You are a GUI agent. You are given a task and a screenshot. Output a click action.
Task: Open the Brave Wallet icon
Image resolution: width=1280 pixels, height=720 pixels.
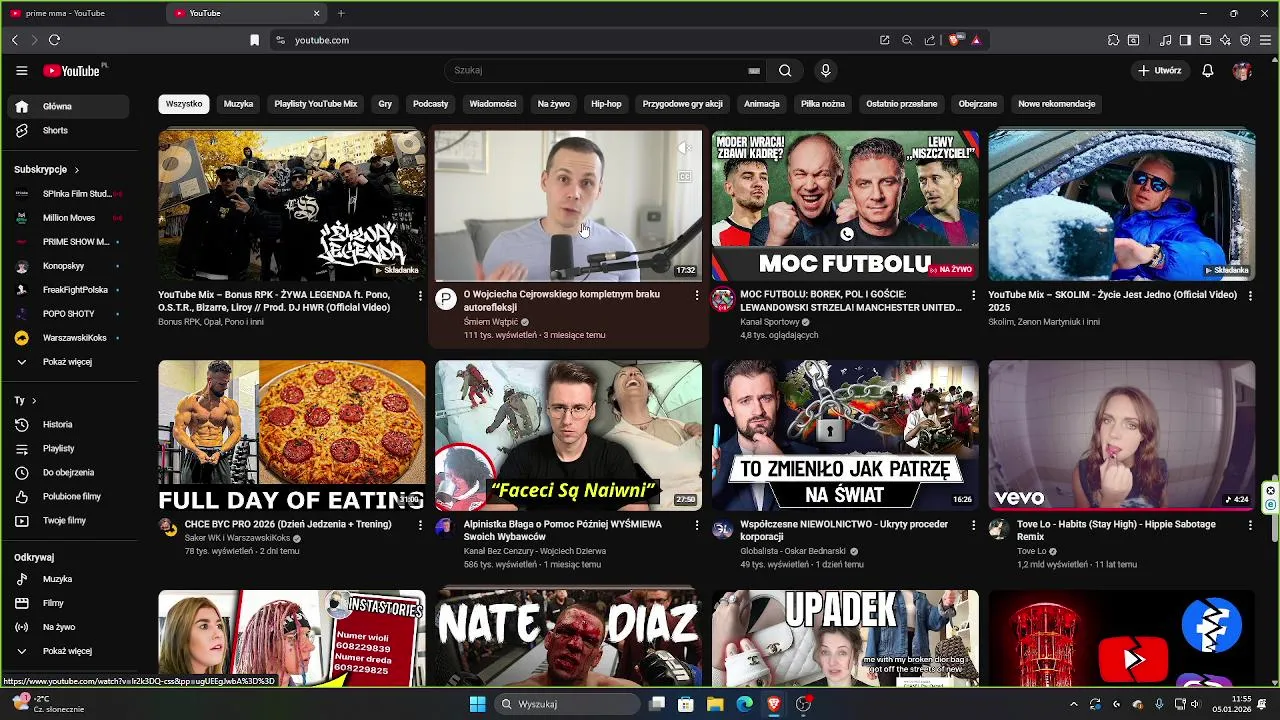coord(1205,40)
